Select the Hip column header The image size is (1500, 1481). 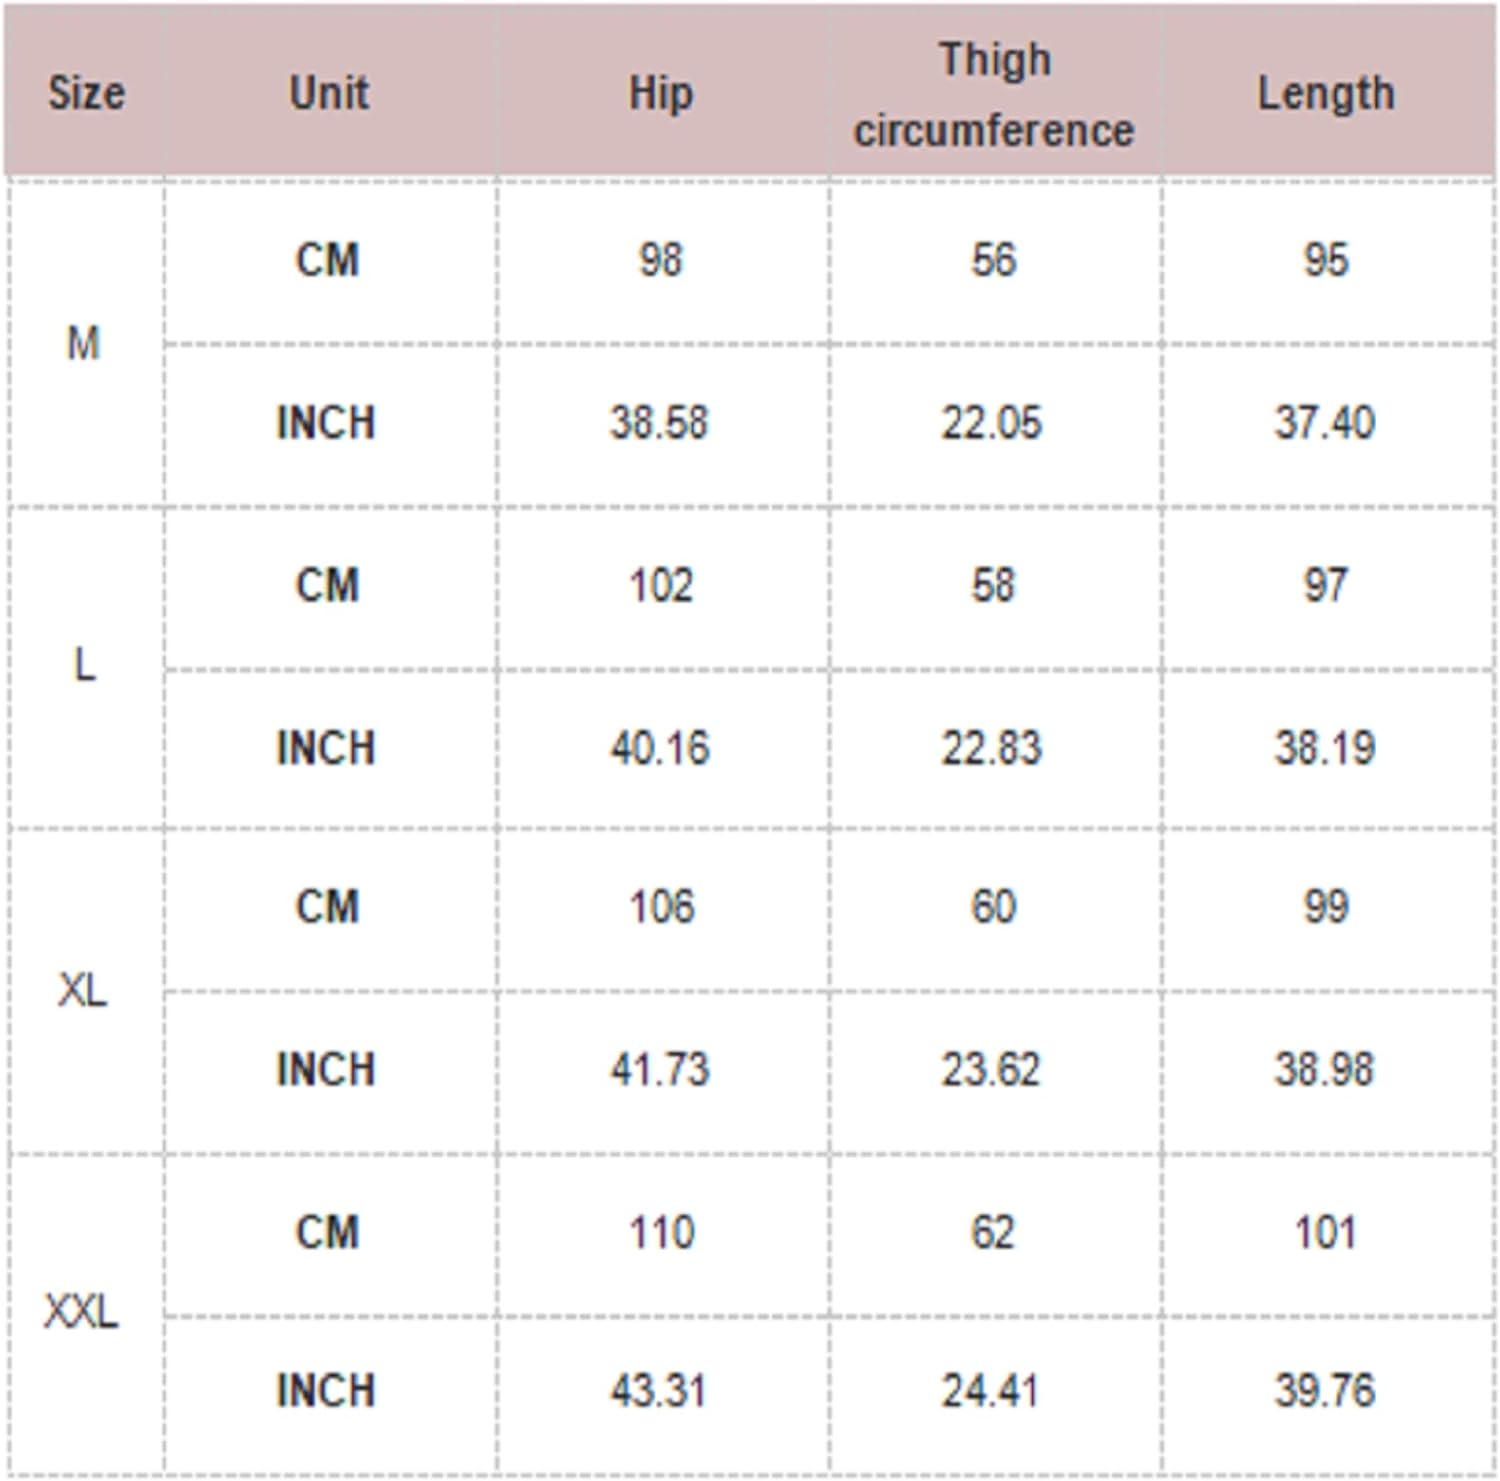[661, 94]
